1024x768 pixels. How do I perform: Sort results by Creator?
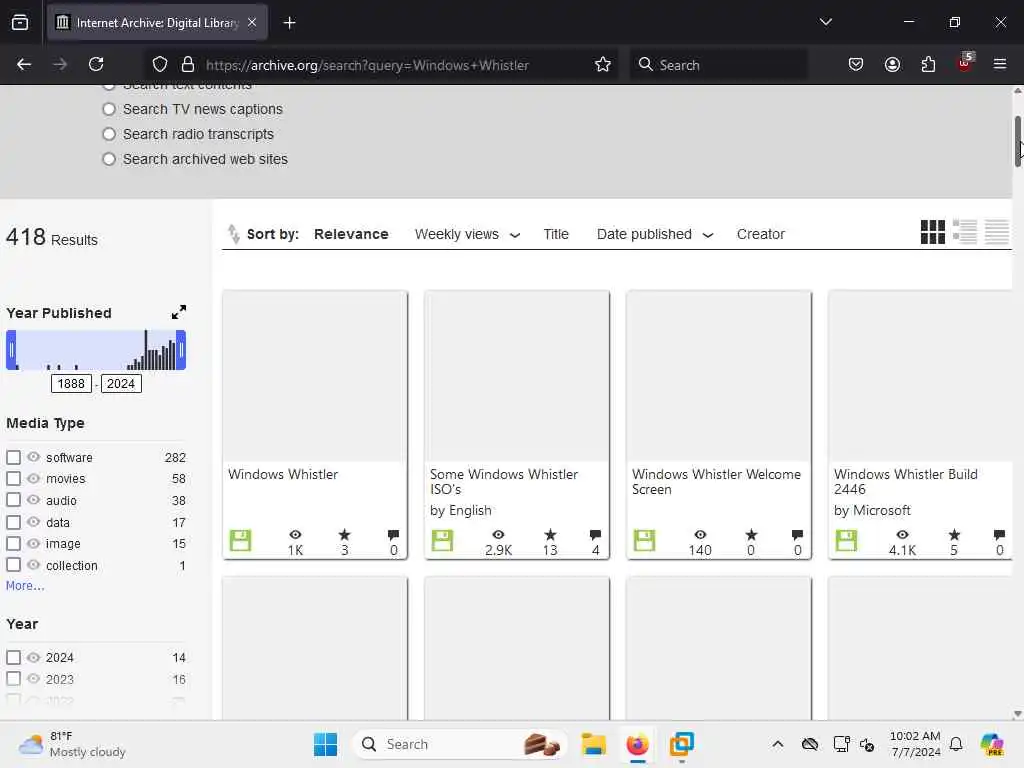pos(761,234)
